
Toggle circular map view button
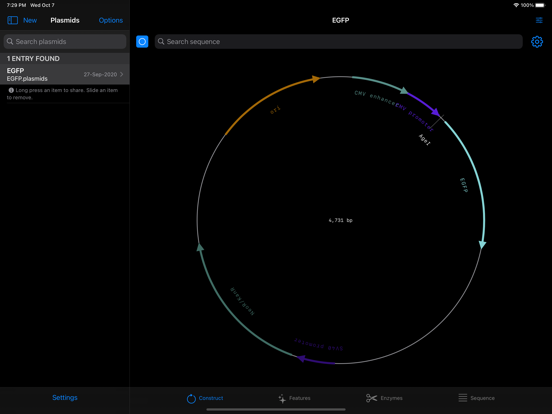click(x=142, y=42)
